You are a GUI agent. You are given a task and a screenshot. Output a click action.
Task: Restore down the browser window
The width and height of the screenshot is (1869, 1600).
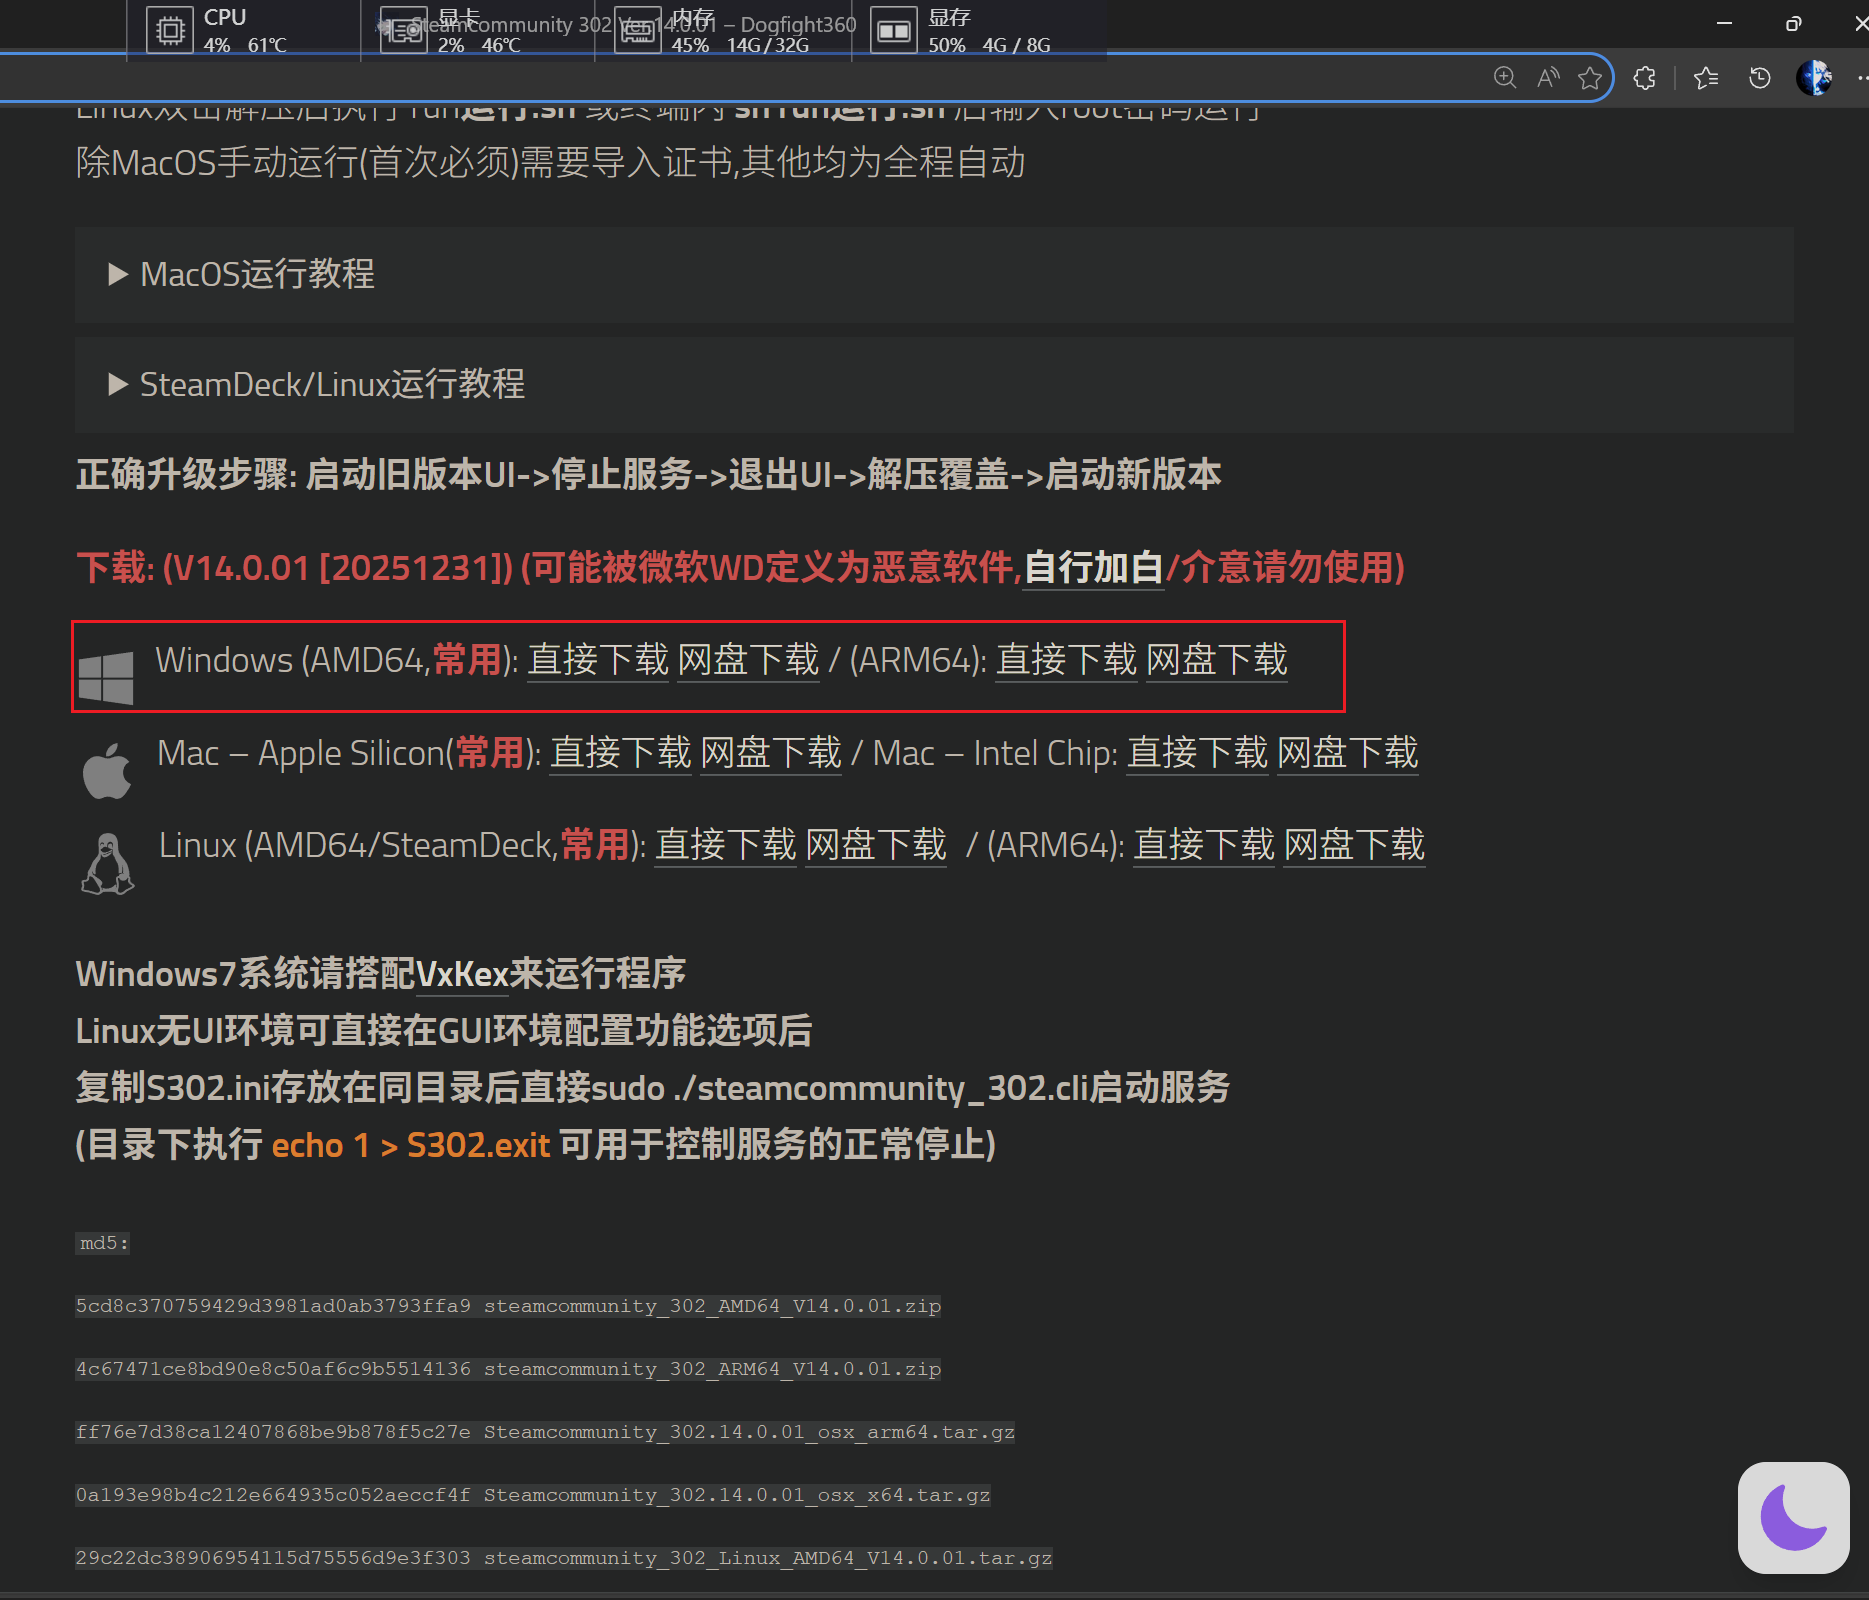tap(1793, 23)
